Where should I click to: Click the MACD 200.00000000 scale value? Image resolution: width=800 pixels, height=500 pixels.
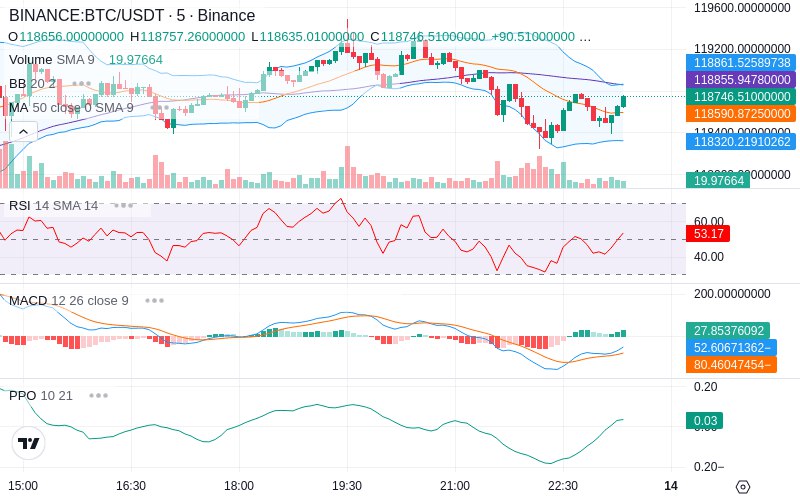732,293
